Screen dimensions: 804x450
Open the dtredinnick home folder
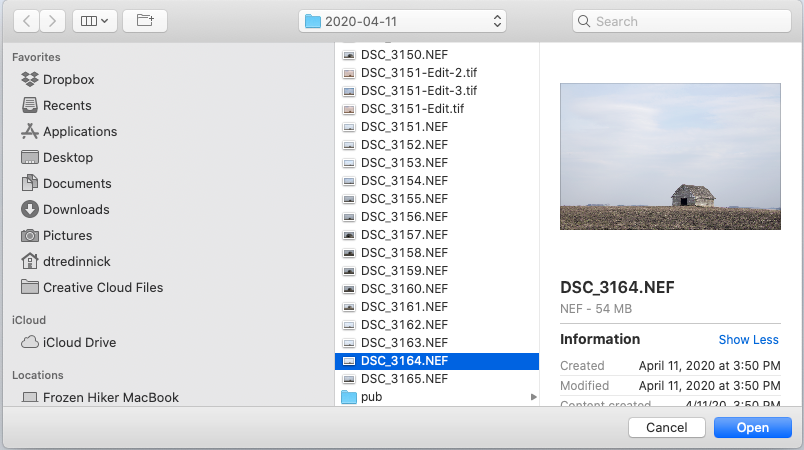point(66,261)
